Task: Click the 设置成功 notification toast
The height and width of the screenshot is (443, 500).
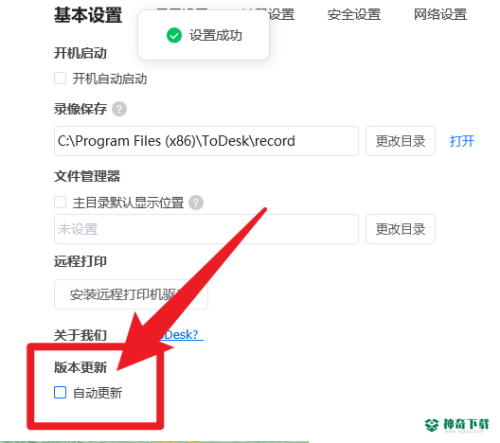Action: click(x=203, y=35)
